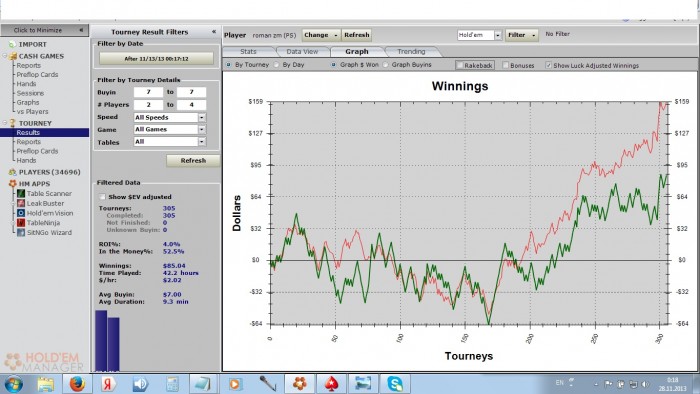Select the By Tourney radio button
Viewport: 700px width, 394px height.
[x=229, y=65]
